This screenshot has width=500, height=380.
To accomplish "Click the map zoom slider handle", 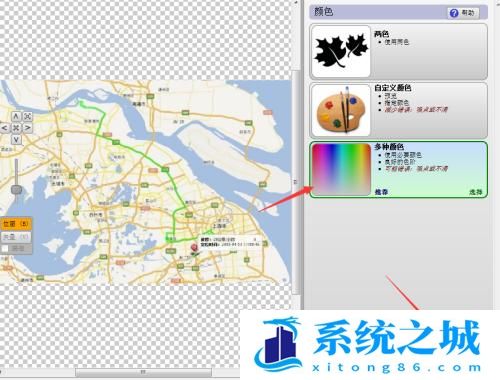I will point(16,190).
